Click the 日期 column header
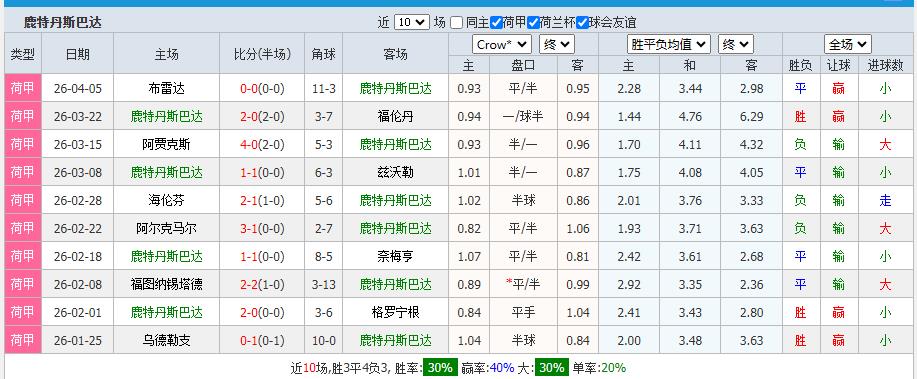 (78, 54)
